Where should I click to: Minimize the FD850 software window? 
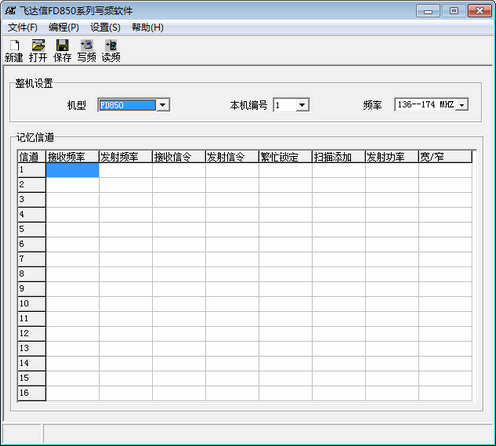point(428,11)
